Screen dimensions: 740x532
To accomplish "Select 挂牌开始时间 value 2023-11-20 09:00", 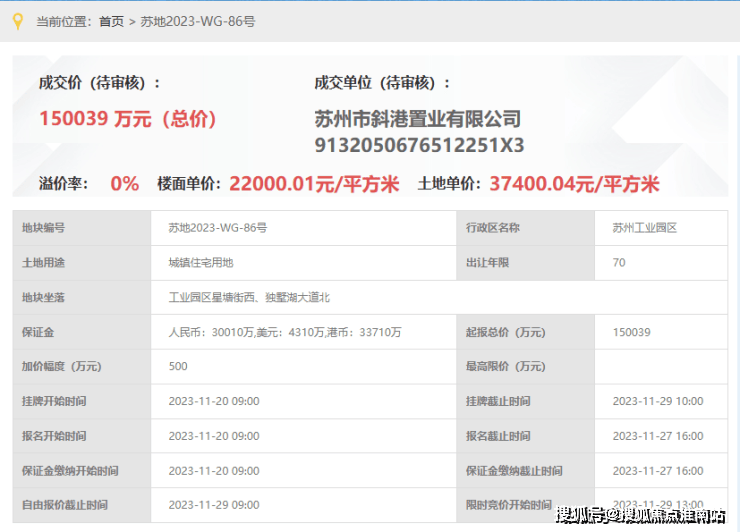I will tap(214, 402).
